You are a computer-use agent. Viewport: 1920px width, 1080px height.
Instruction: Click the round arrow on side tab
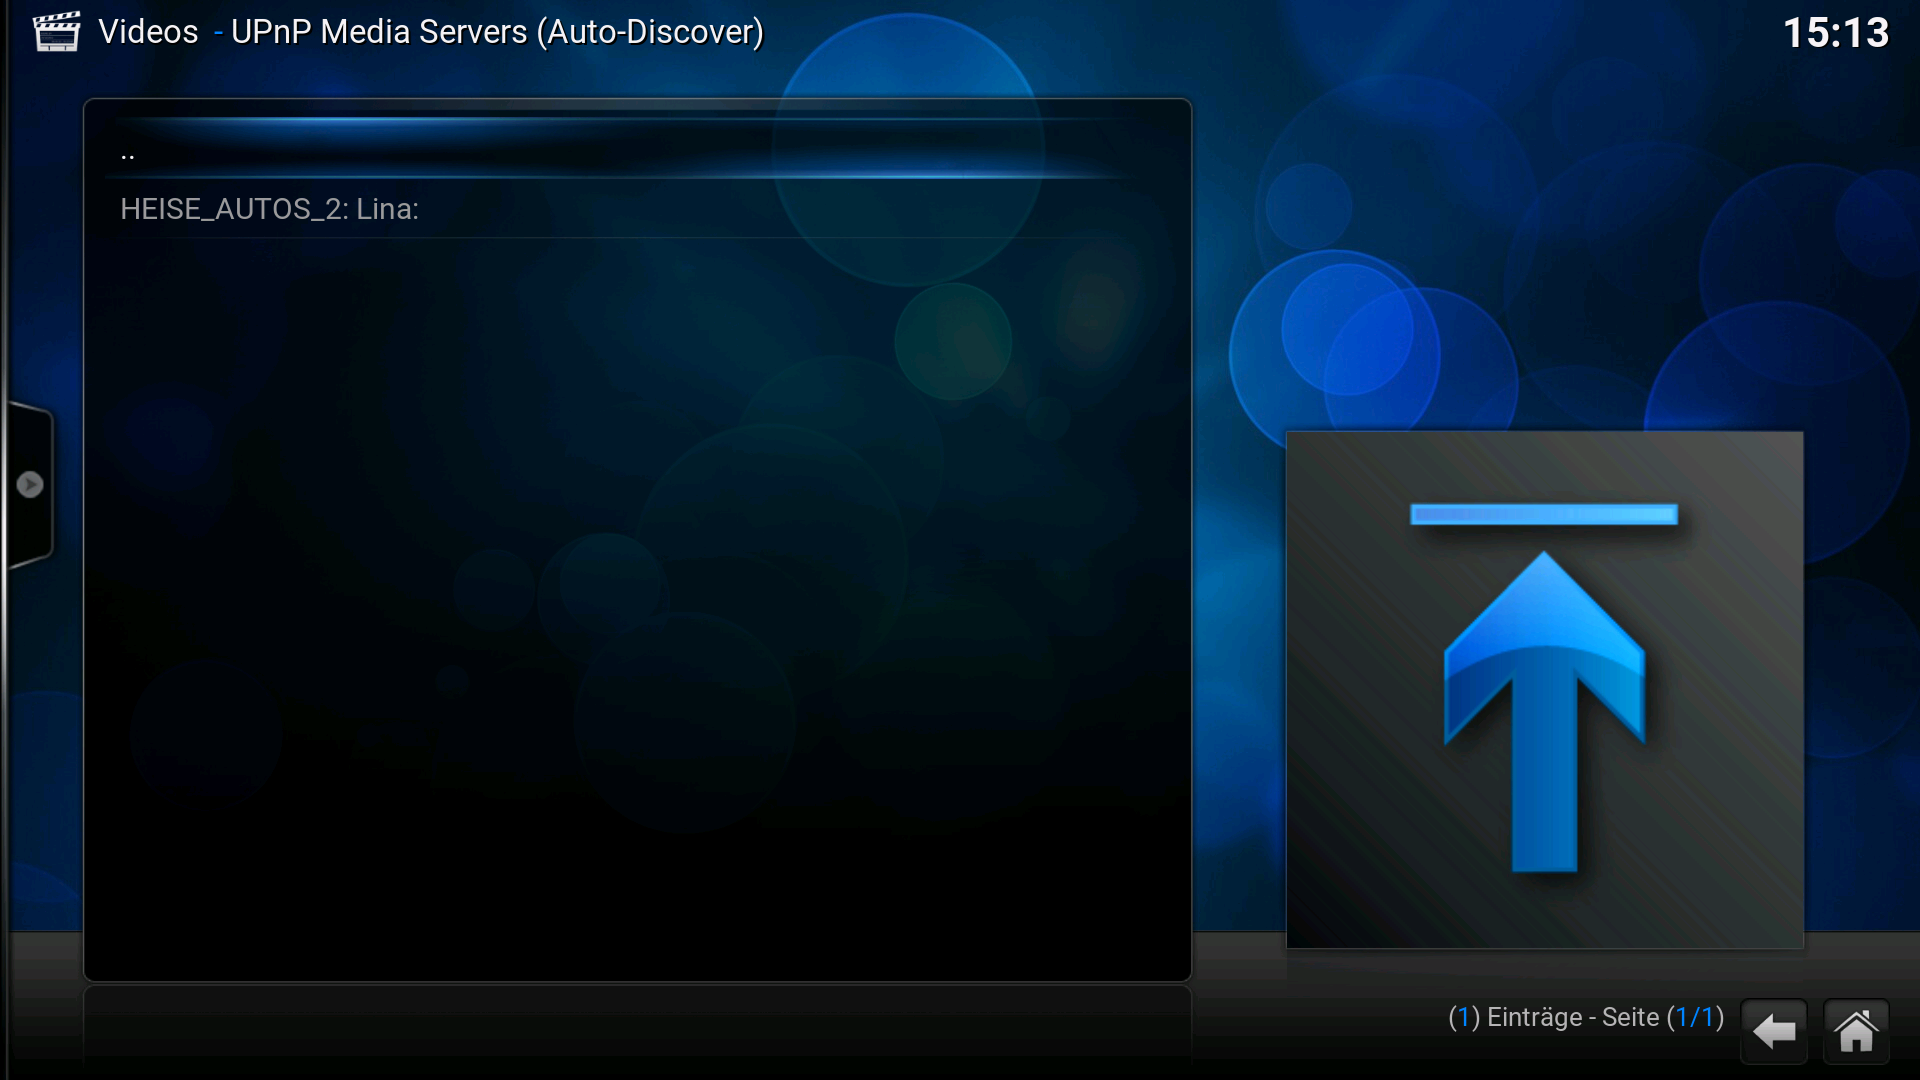(x=30, y=485)
